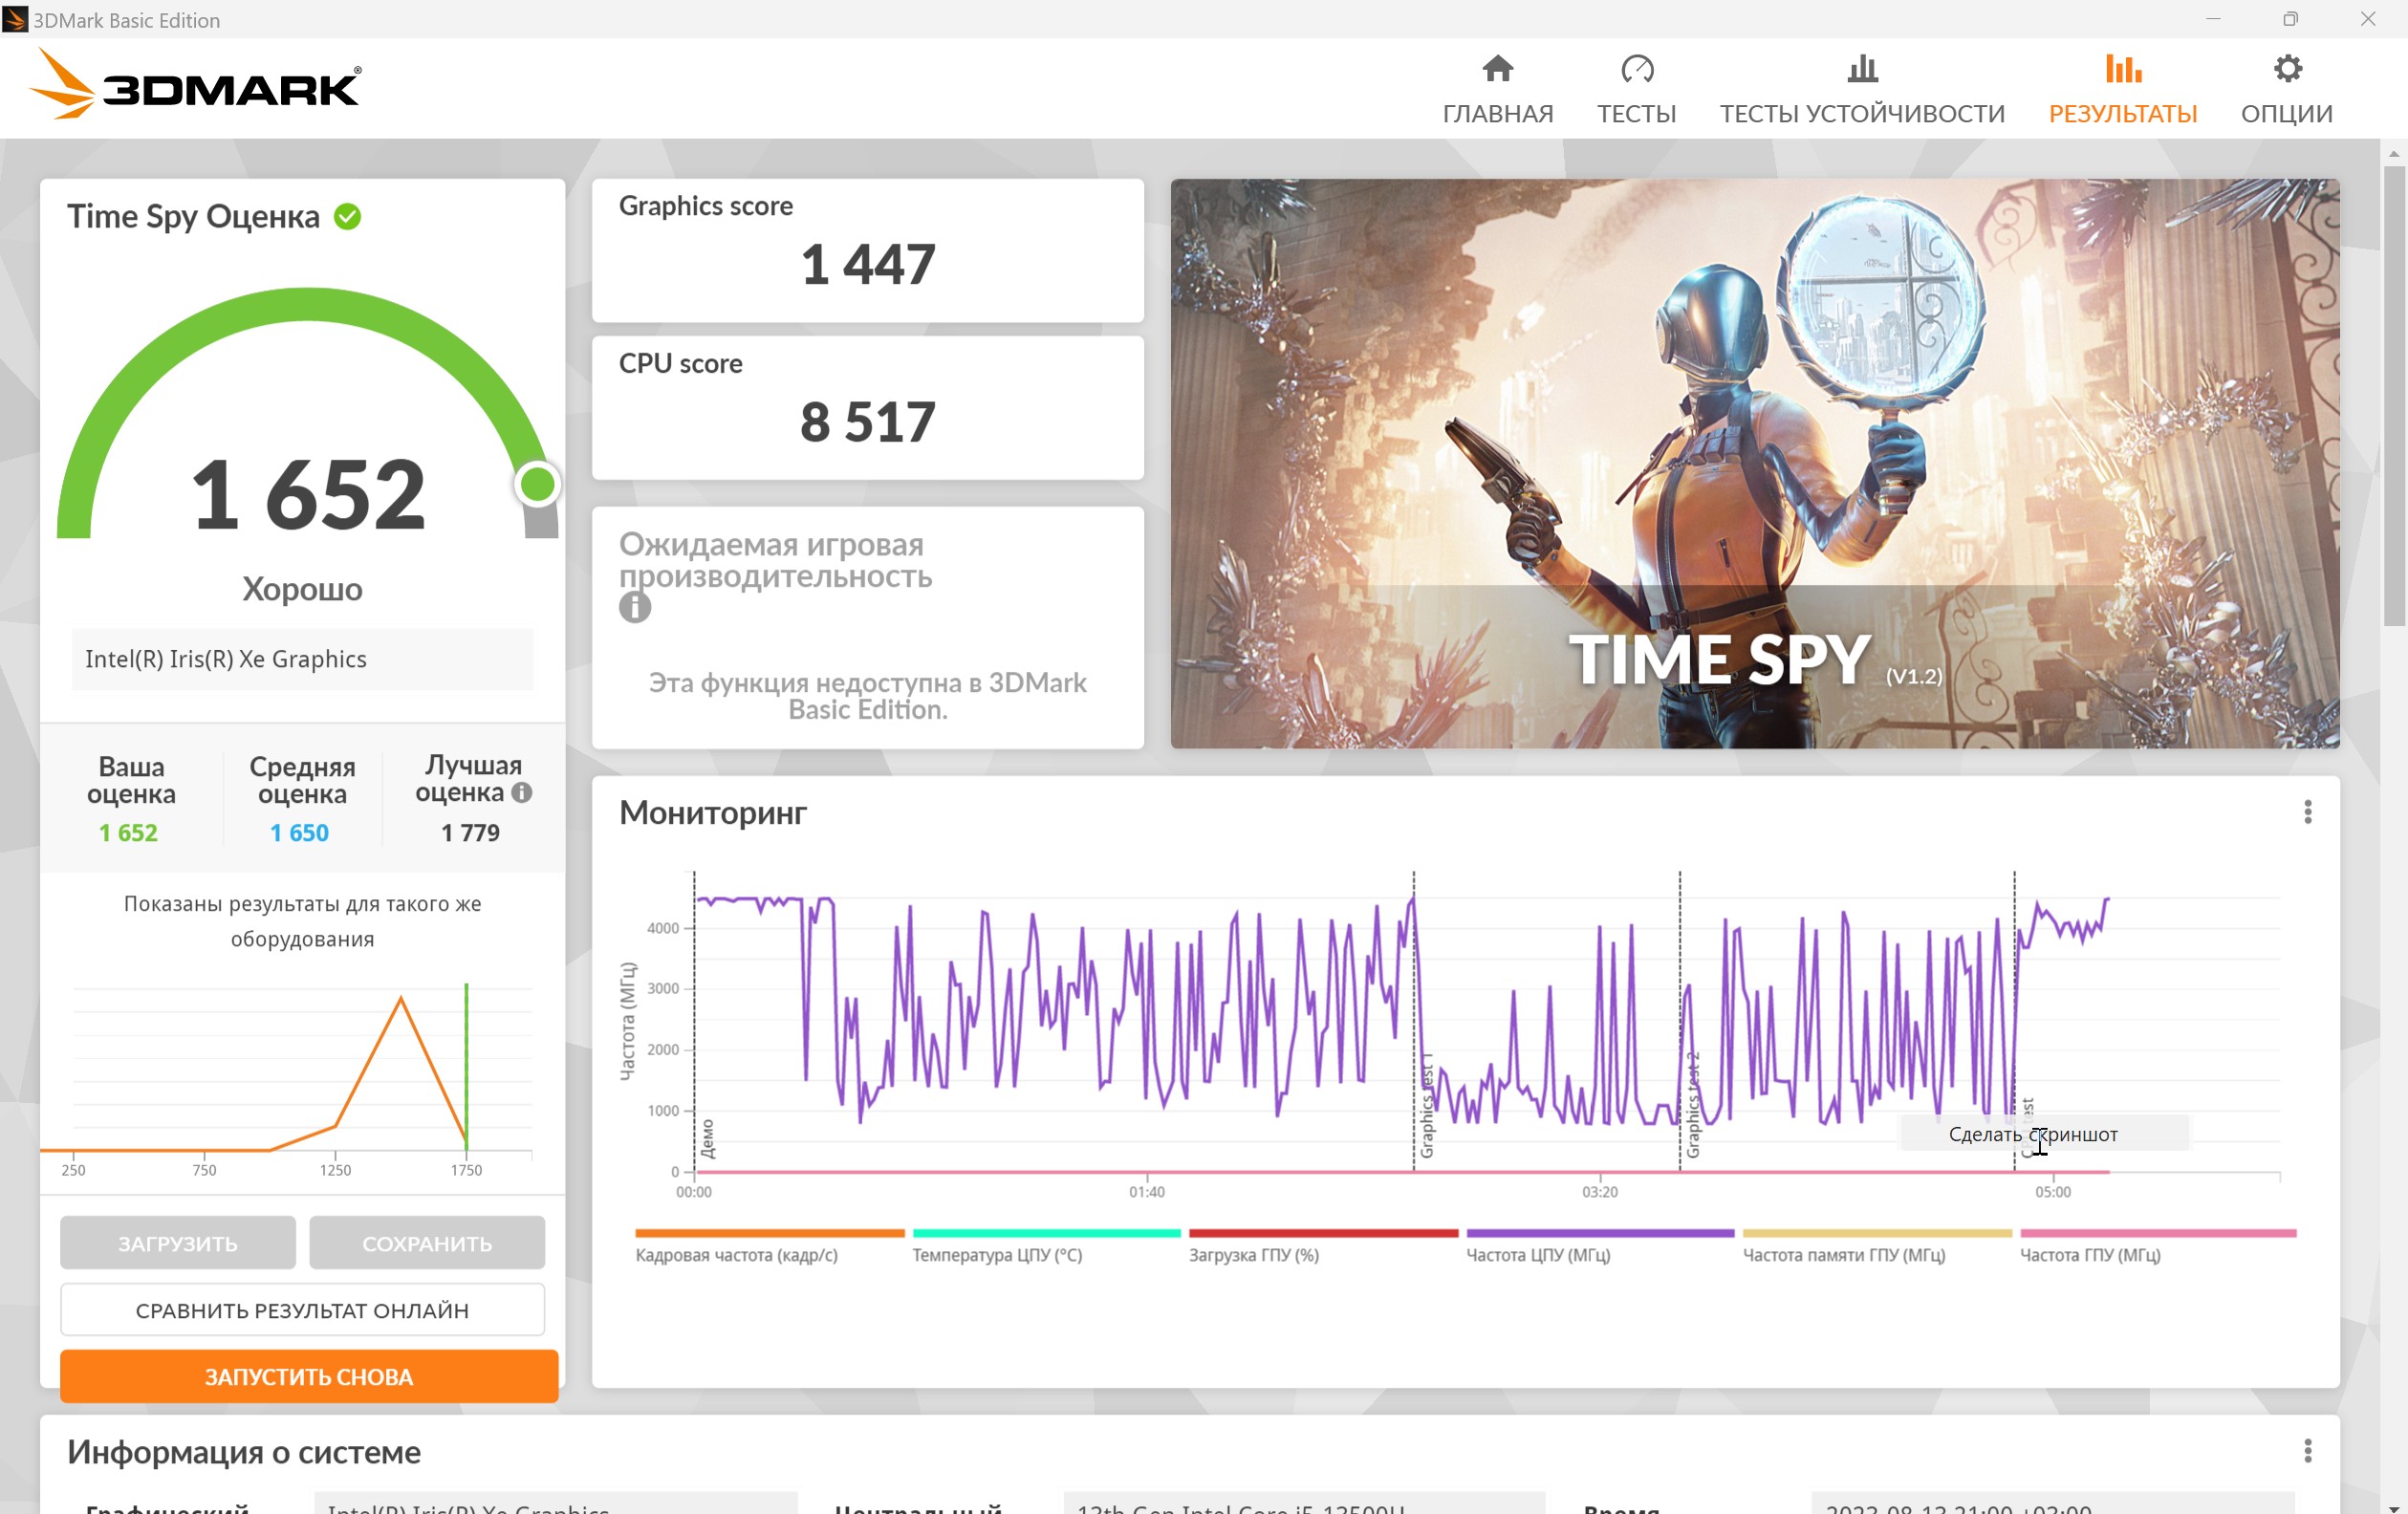The width and height of the screenshot is (2408, 1514).
Task: Click the stress test bar chart icon
Action: tap(1862, 68)
